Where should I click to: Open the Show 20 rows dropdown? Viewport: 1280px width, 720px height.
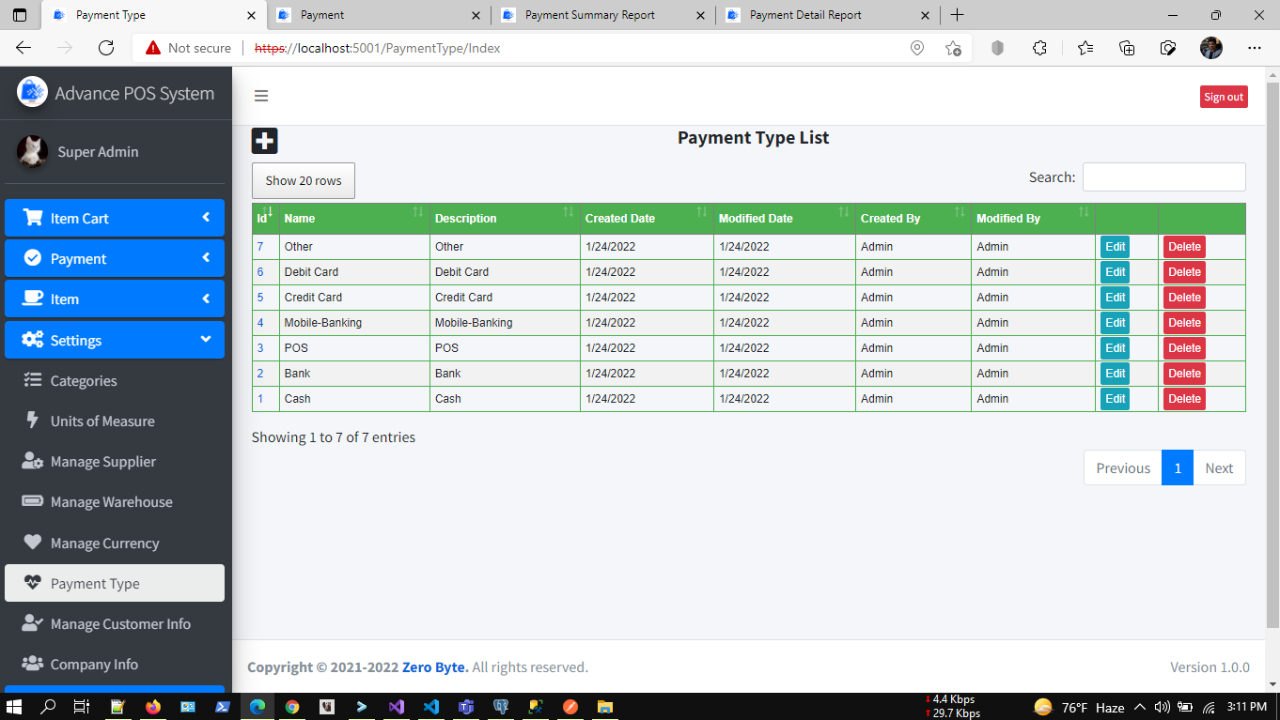click(x=302, y=180)
